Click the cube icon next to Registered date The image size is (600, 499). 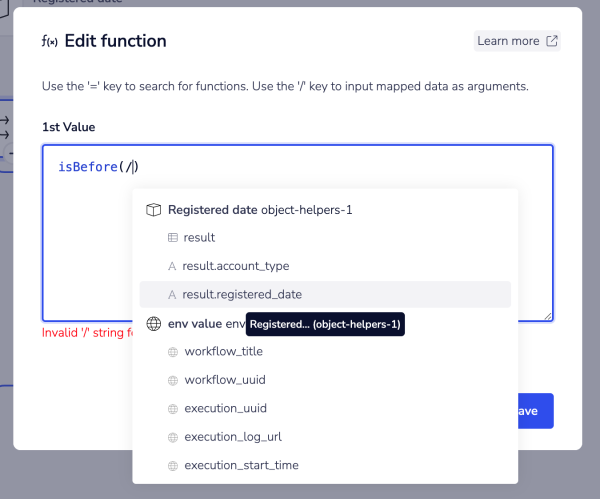pos(153,210)
